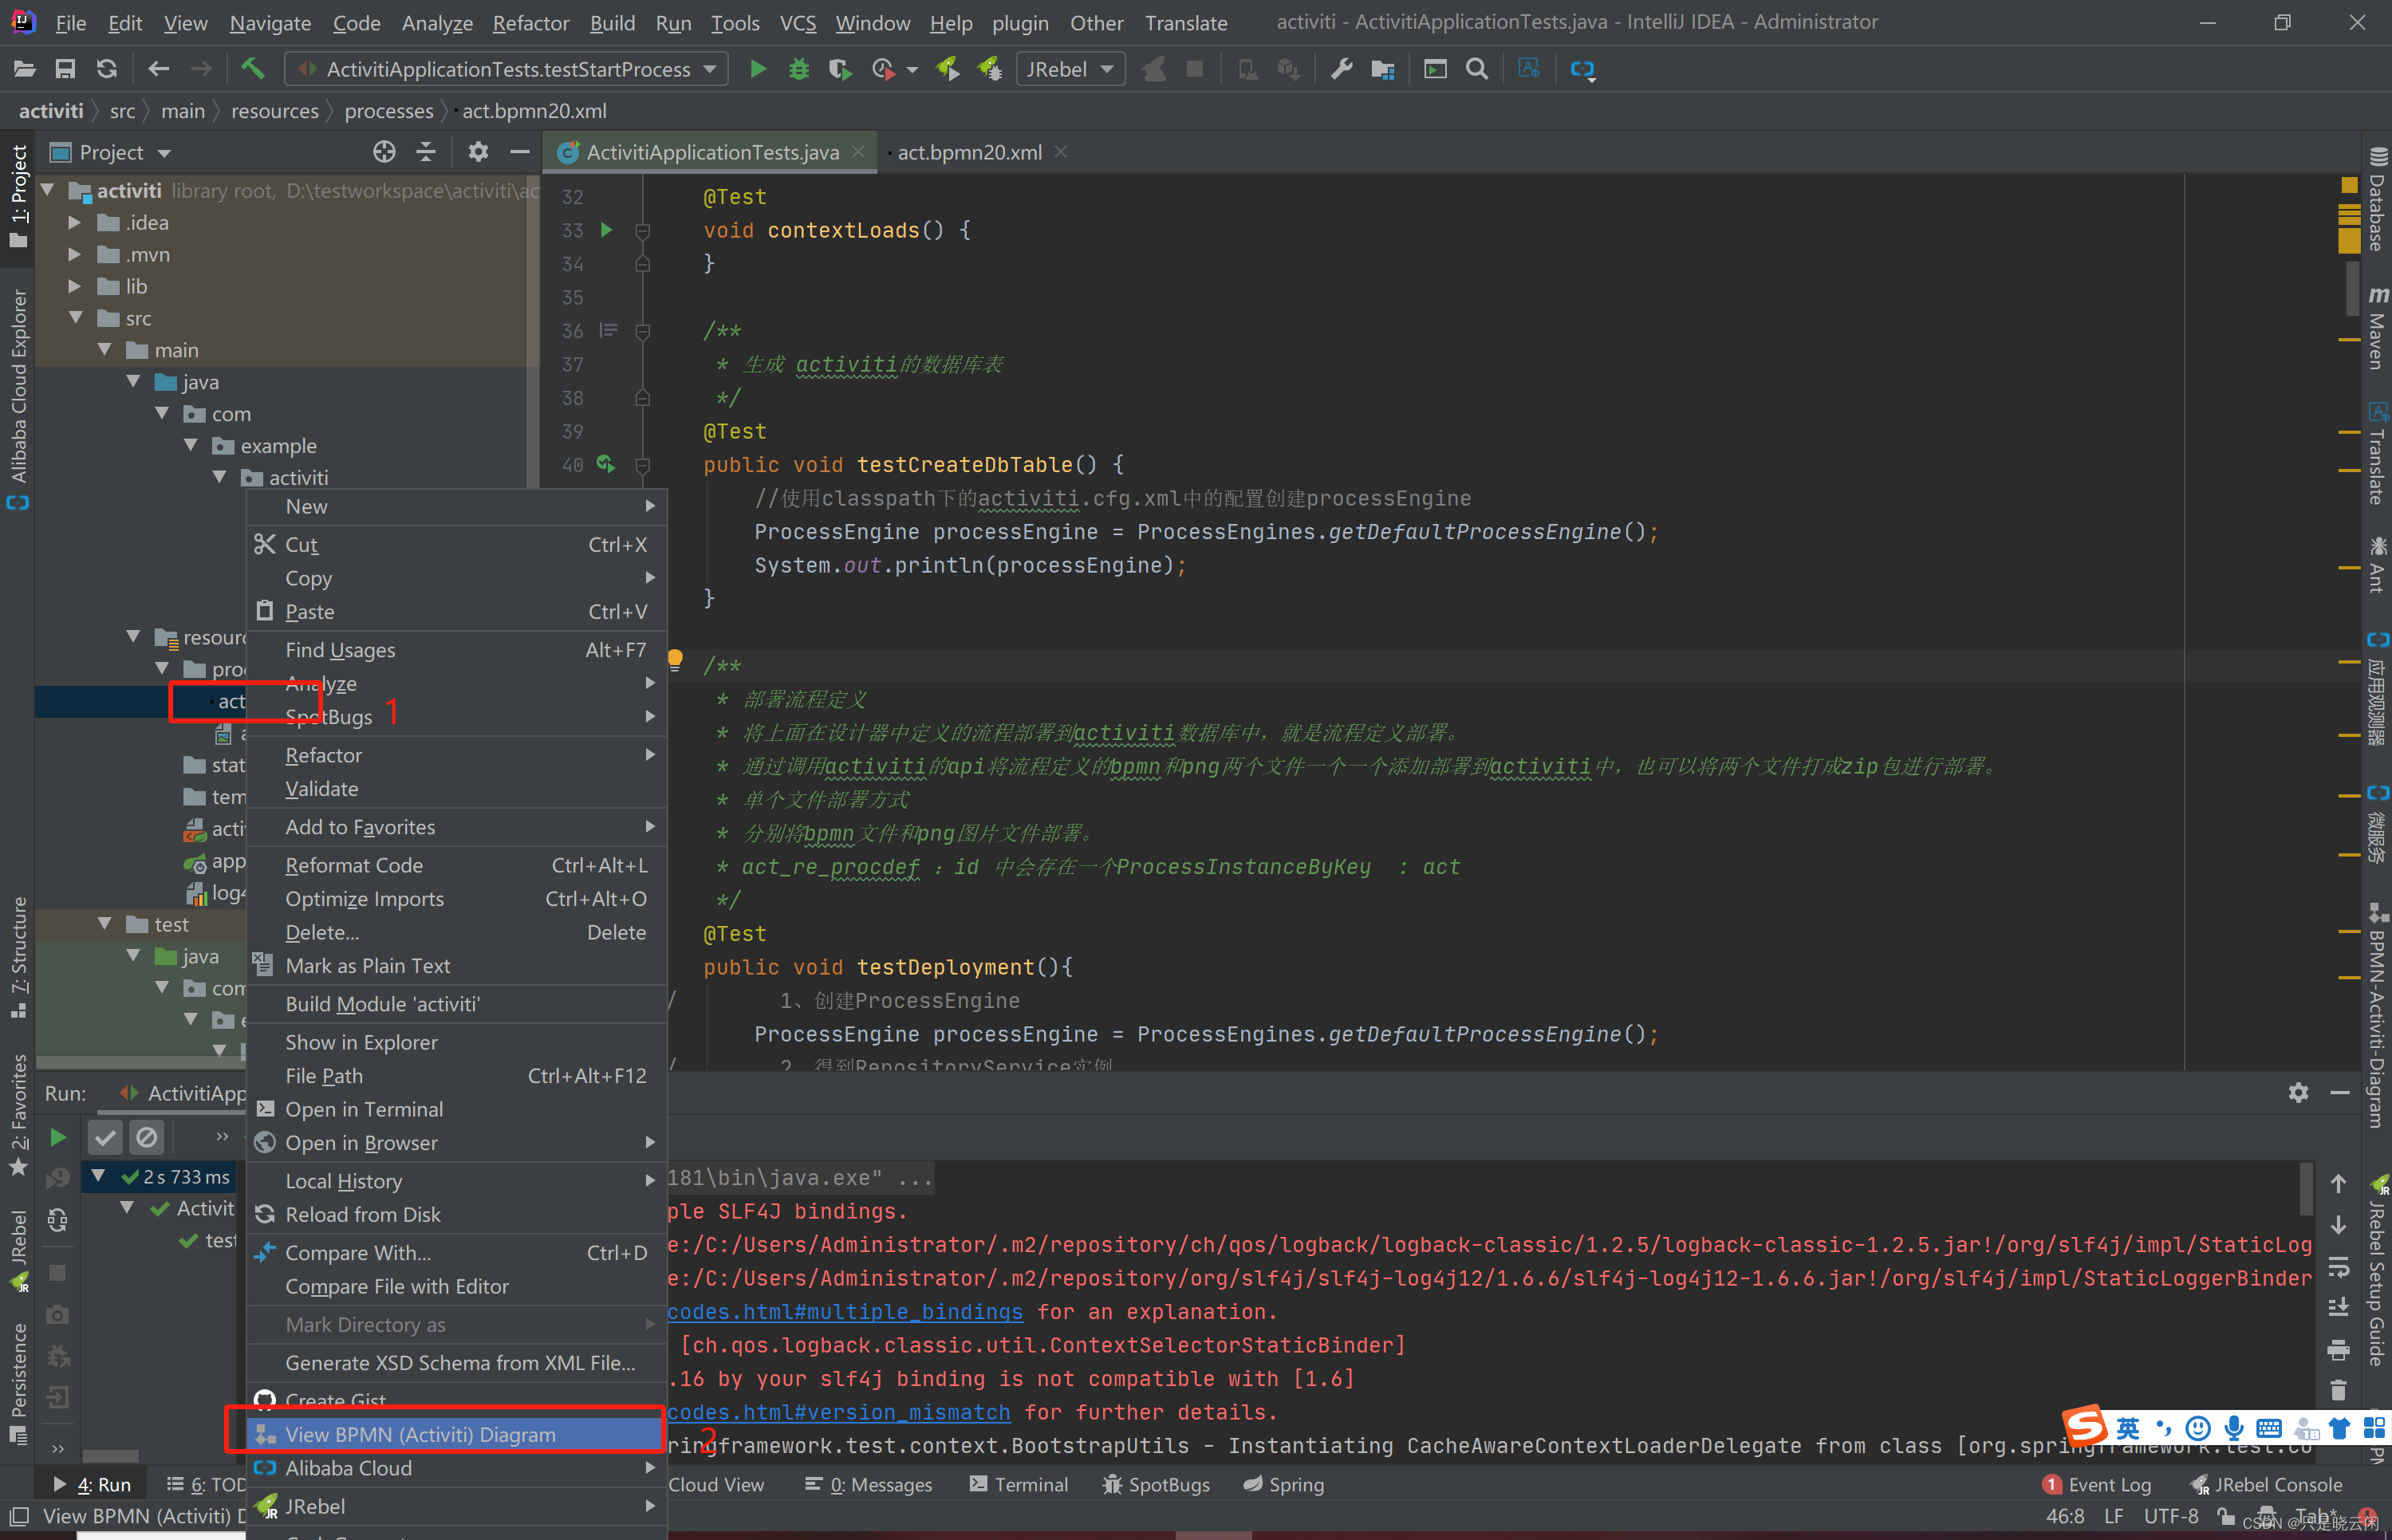
Task: Select View BPMN (Activiti) Diagram menu entry
Action: pyautogui.click(x=456, y=1434)
